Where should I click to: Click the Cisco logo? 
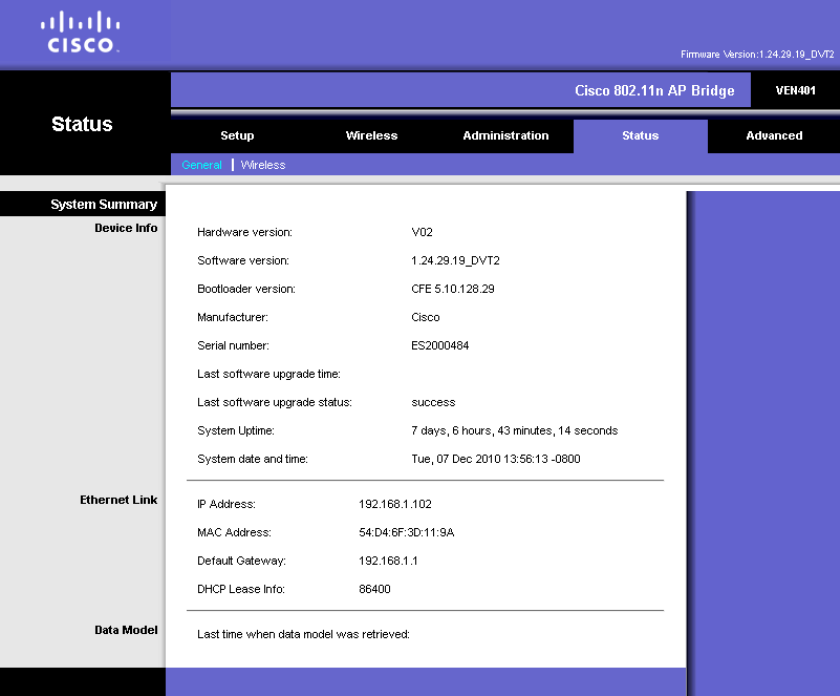point(80,32)
